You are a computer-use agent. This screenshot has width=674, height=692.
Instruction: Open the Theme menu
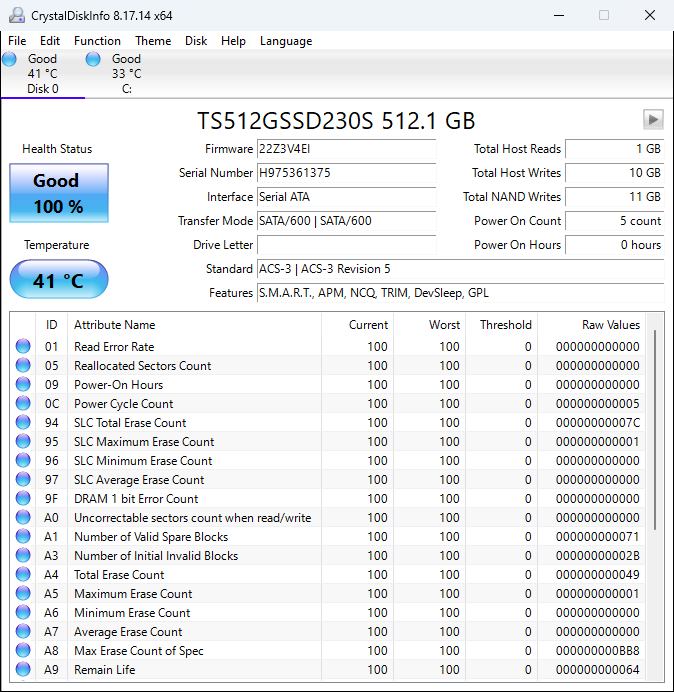pos(153,41)
